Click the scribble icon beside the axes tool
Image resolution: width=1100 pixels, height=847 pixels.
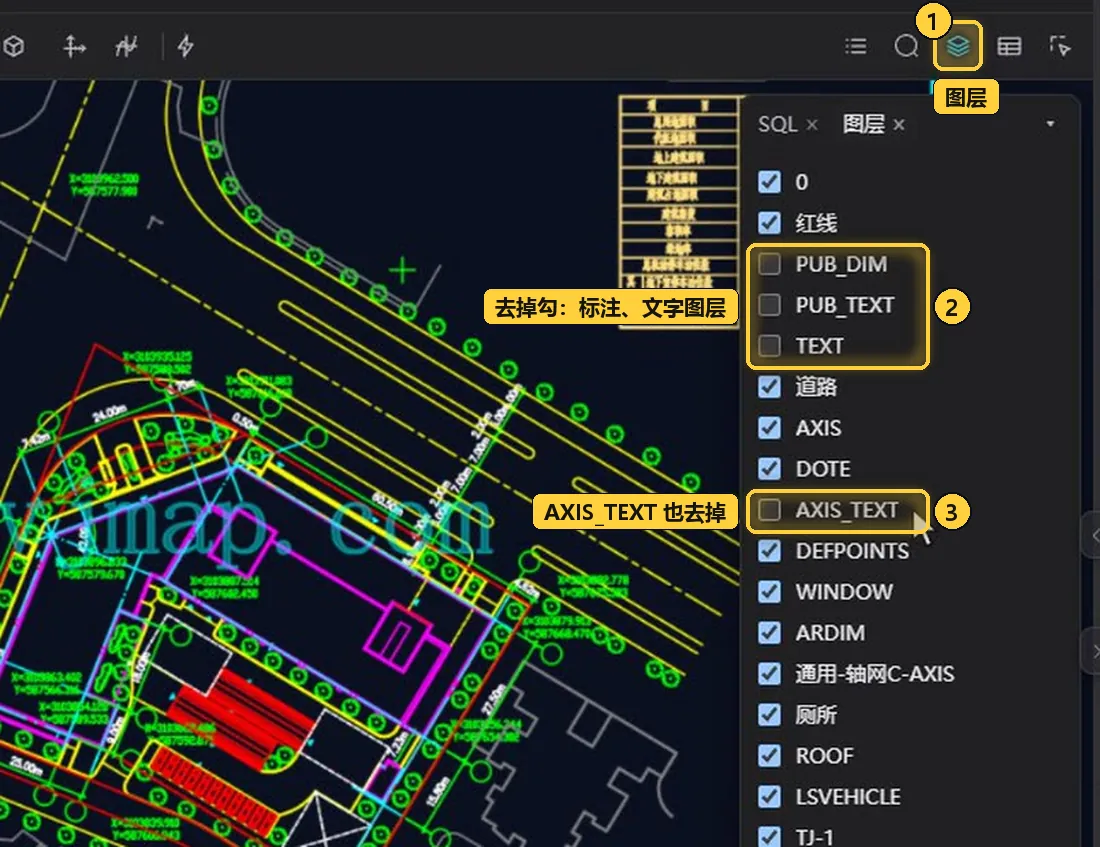click(126, 46)
